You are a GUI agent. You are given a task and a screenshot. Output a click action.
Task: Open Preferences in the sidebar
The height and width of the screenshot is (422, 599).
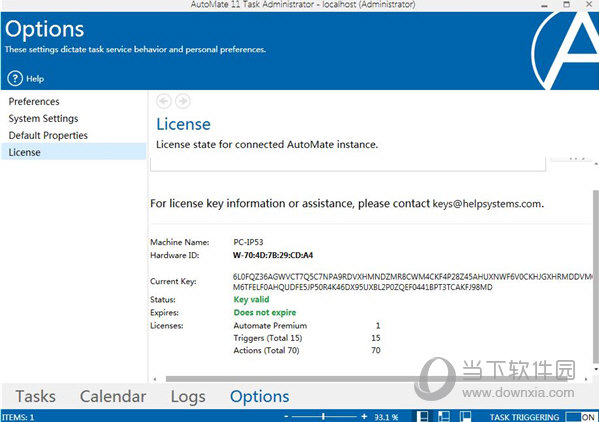[x=34, y=102]
